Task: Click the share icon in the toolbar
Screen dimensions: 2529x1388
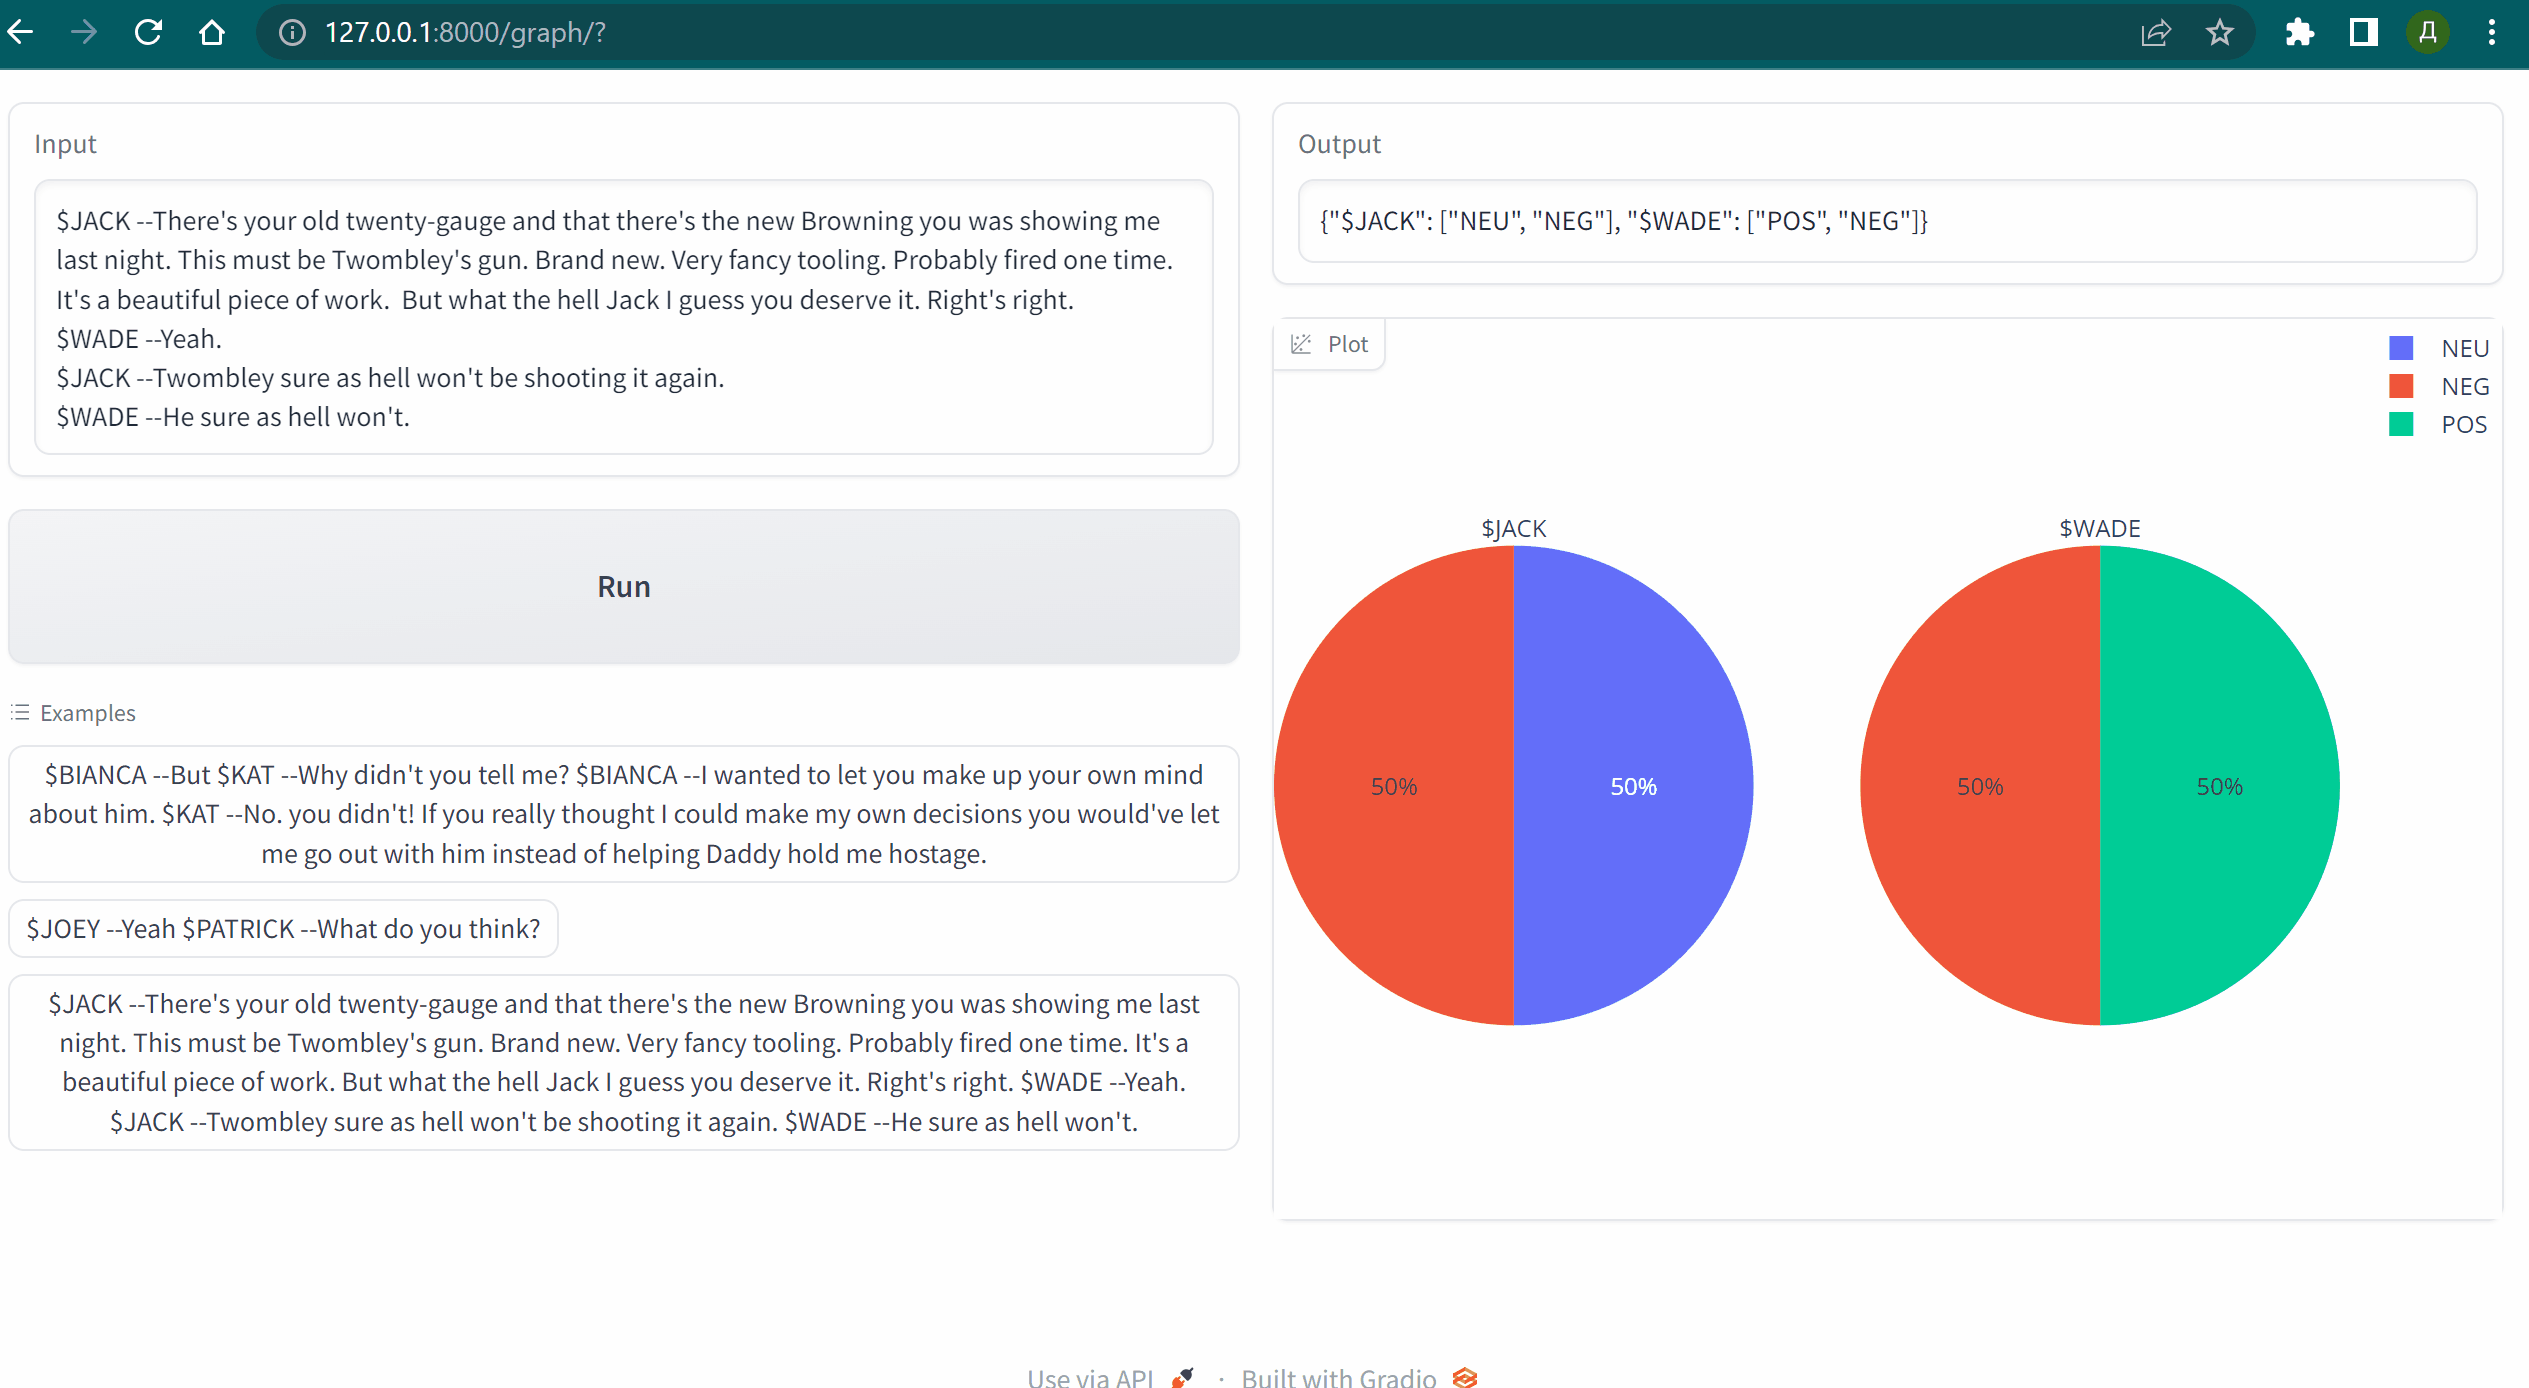Action: 2156,31
